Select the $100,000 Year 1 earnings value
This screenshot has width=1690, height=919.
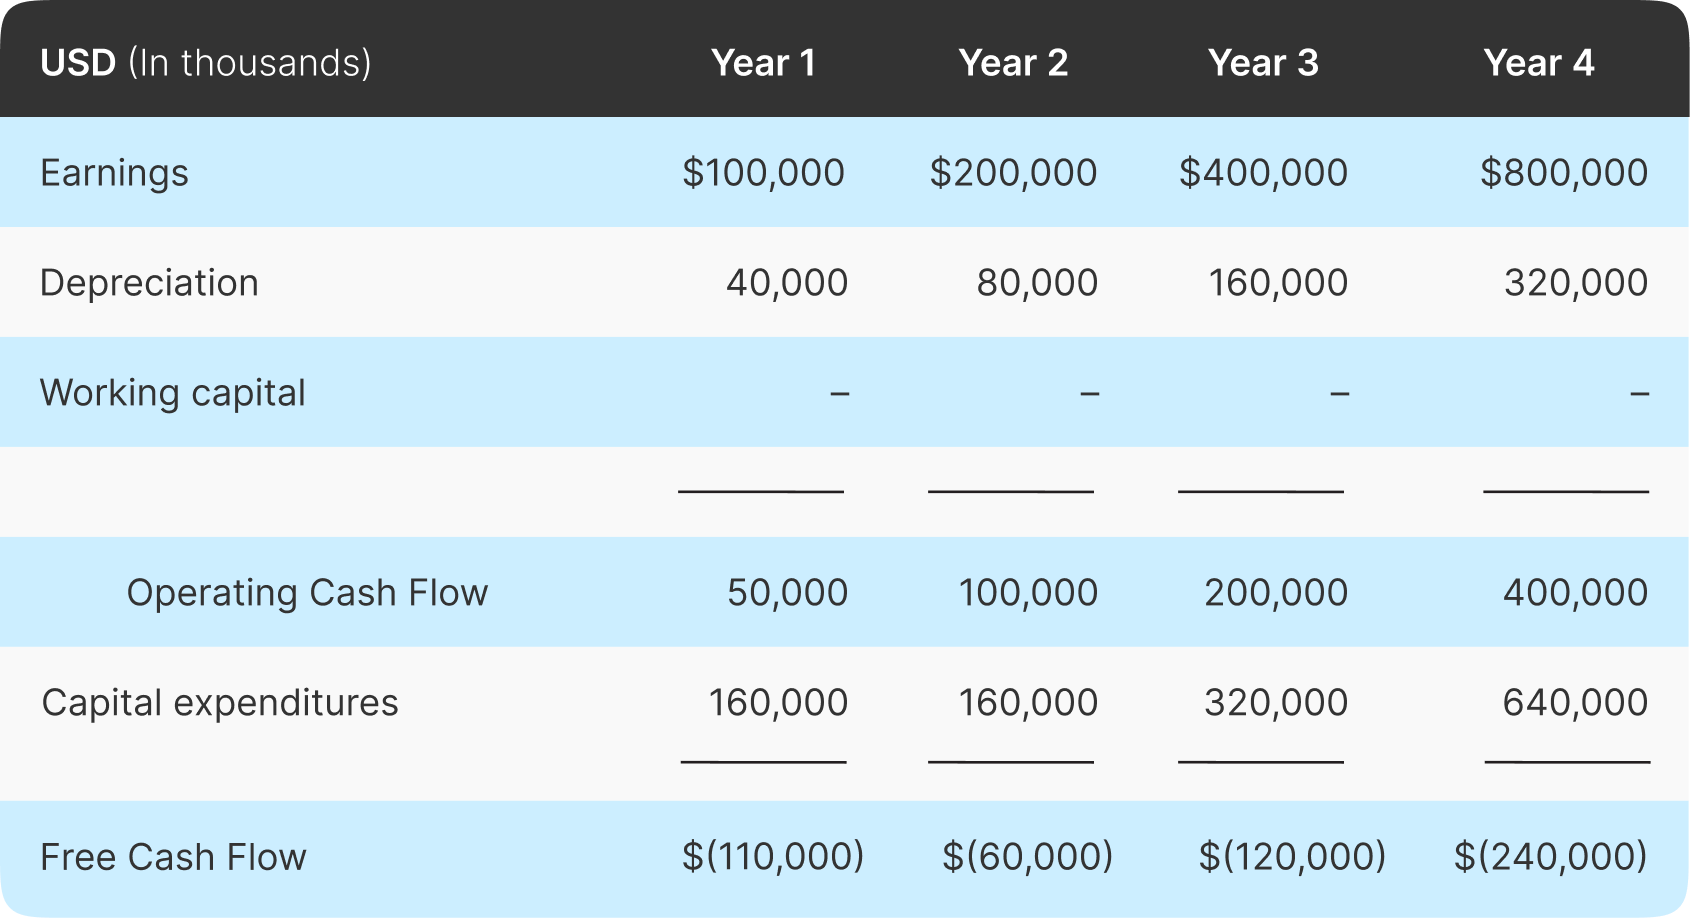(763, 173)
